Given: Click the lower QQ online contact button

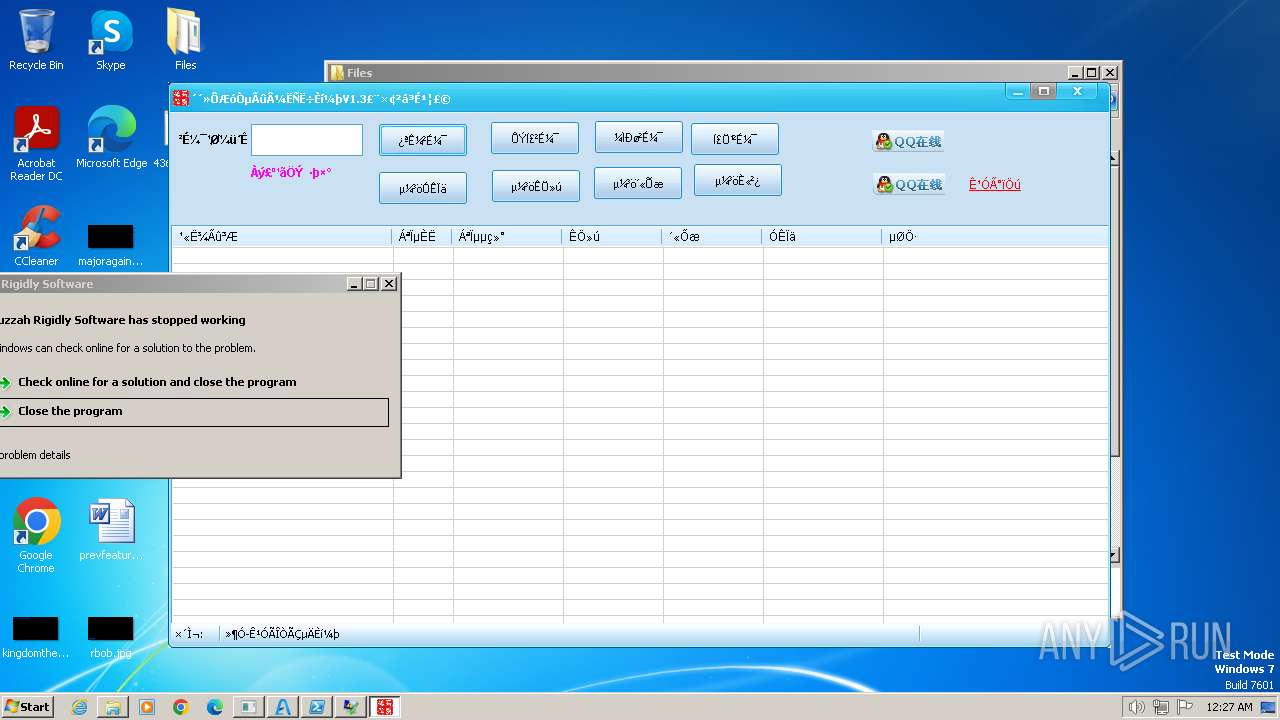Looking at the screenshot, I should coord(908,184).
